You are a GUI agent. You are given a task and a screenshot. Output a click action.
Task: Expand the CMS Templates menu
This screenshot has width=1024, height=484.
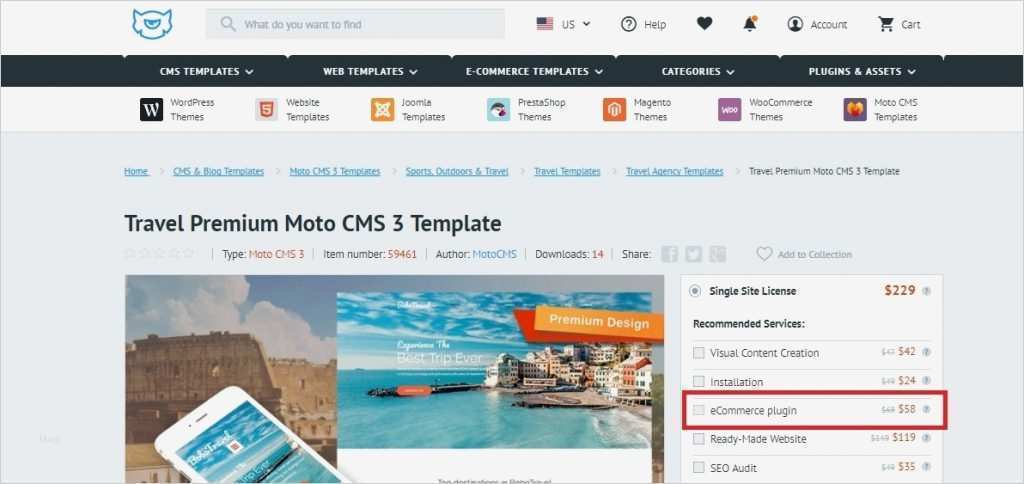point(206,71)
